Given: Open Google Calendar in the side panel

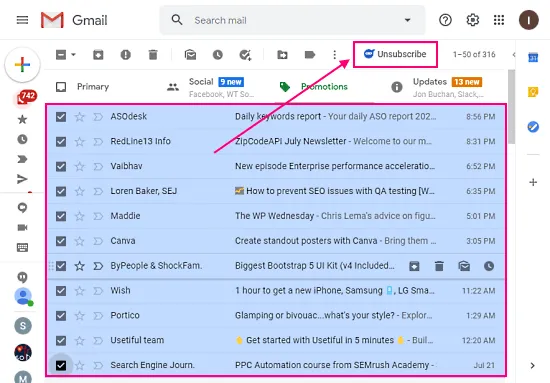Looking at the screenshot, I should (x=533, y=57).
